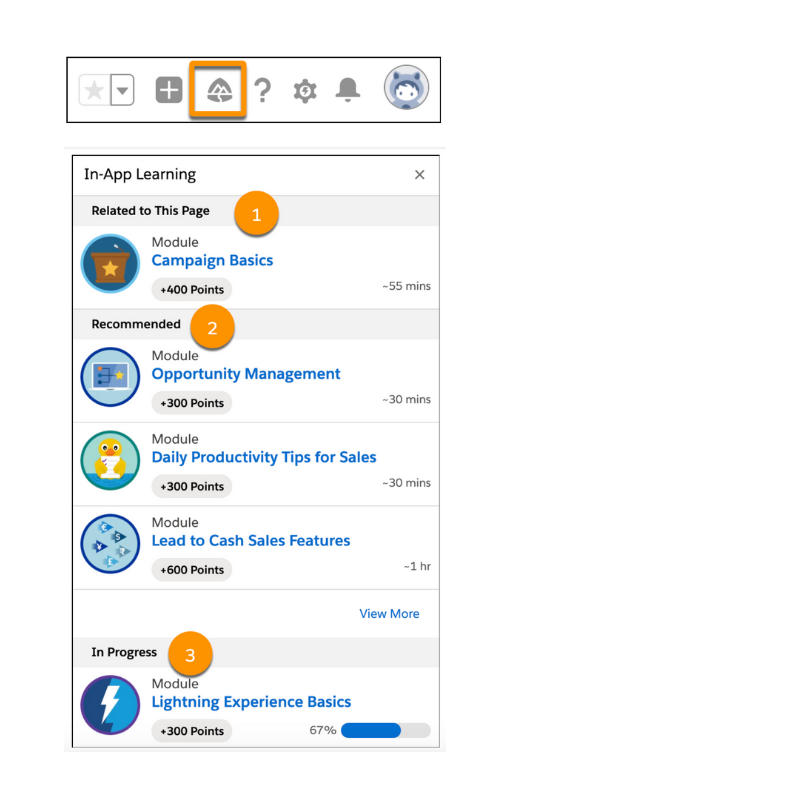Screen dimensions: 800x800
Task: Open the Help question mark icon
Action: click(x=263, y=90)
